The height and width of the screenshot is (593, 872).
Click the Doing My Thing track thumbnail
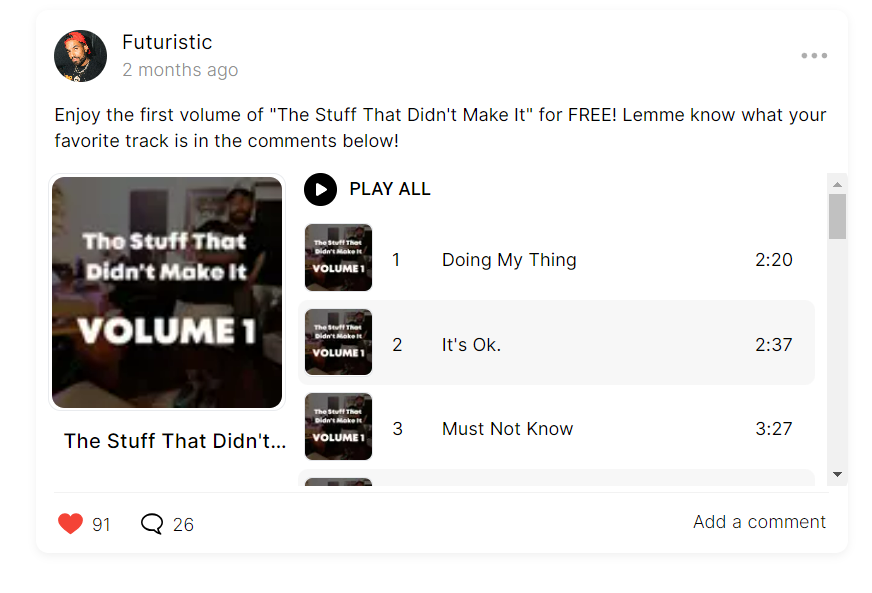(x=338, y=258)
